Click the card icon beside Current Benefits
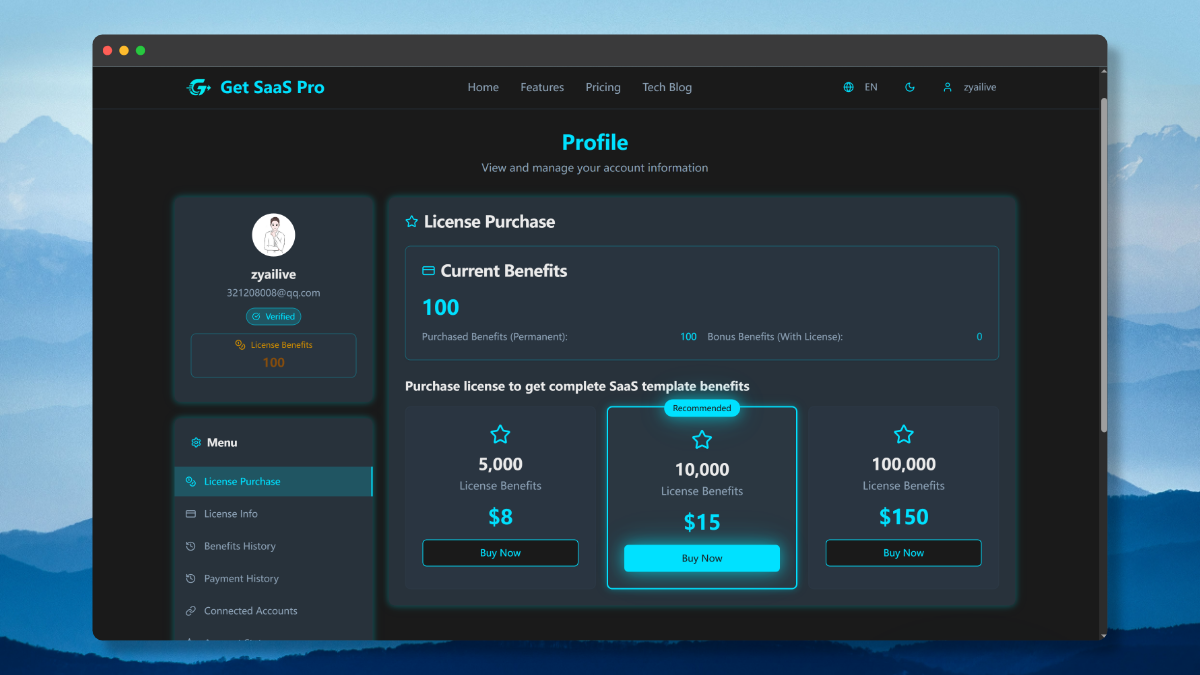Screen dimensions: 1200x675 click(430, 270)
